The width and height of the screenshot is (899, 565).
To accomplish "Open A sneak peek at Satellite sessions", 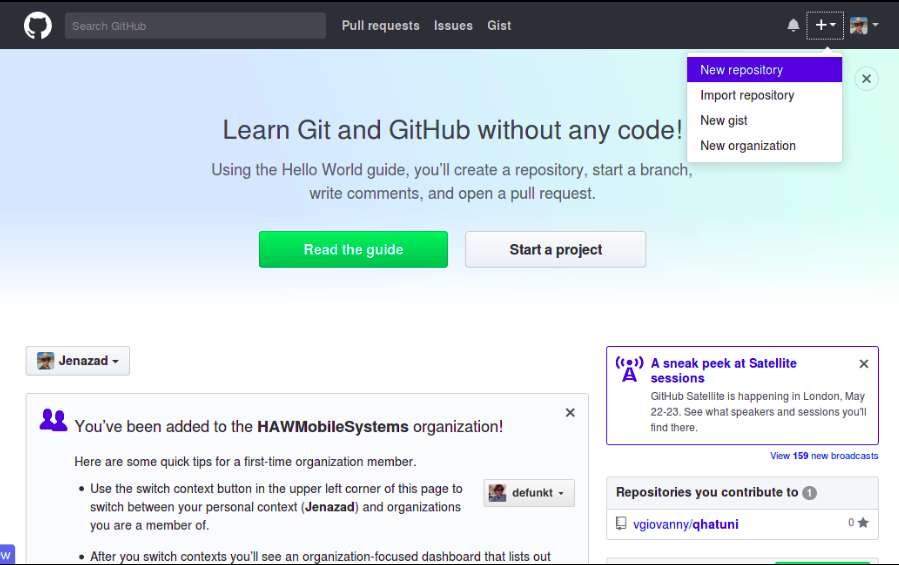I will pyautogui.click(x=724, y=371).
